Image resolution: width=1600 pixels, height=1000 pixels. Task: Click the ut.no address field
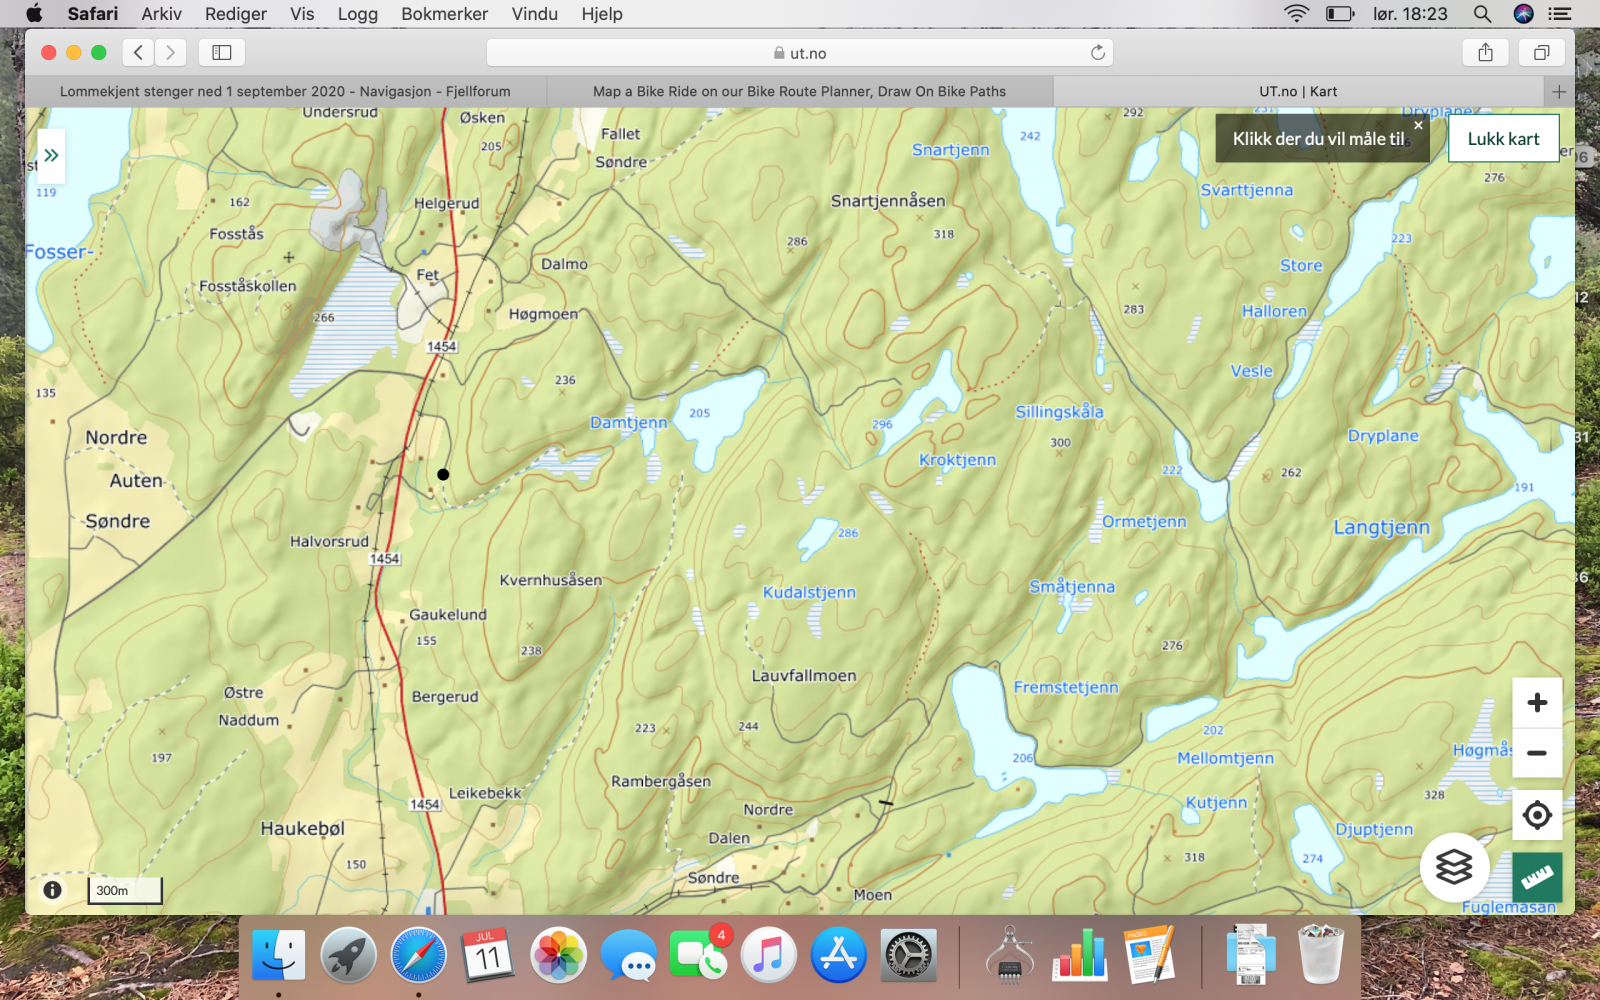800,53
